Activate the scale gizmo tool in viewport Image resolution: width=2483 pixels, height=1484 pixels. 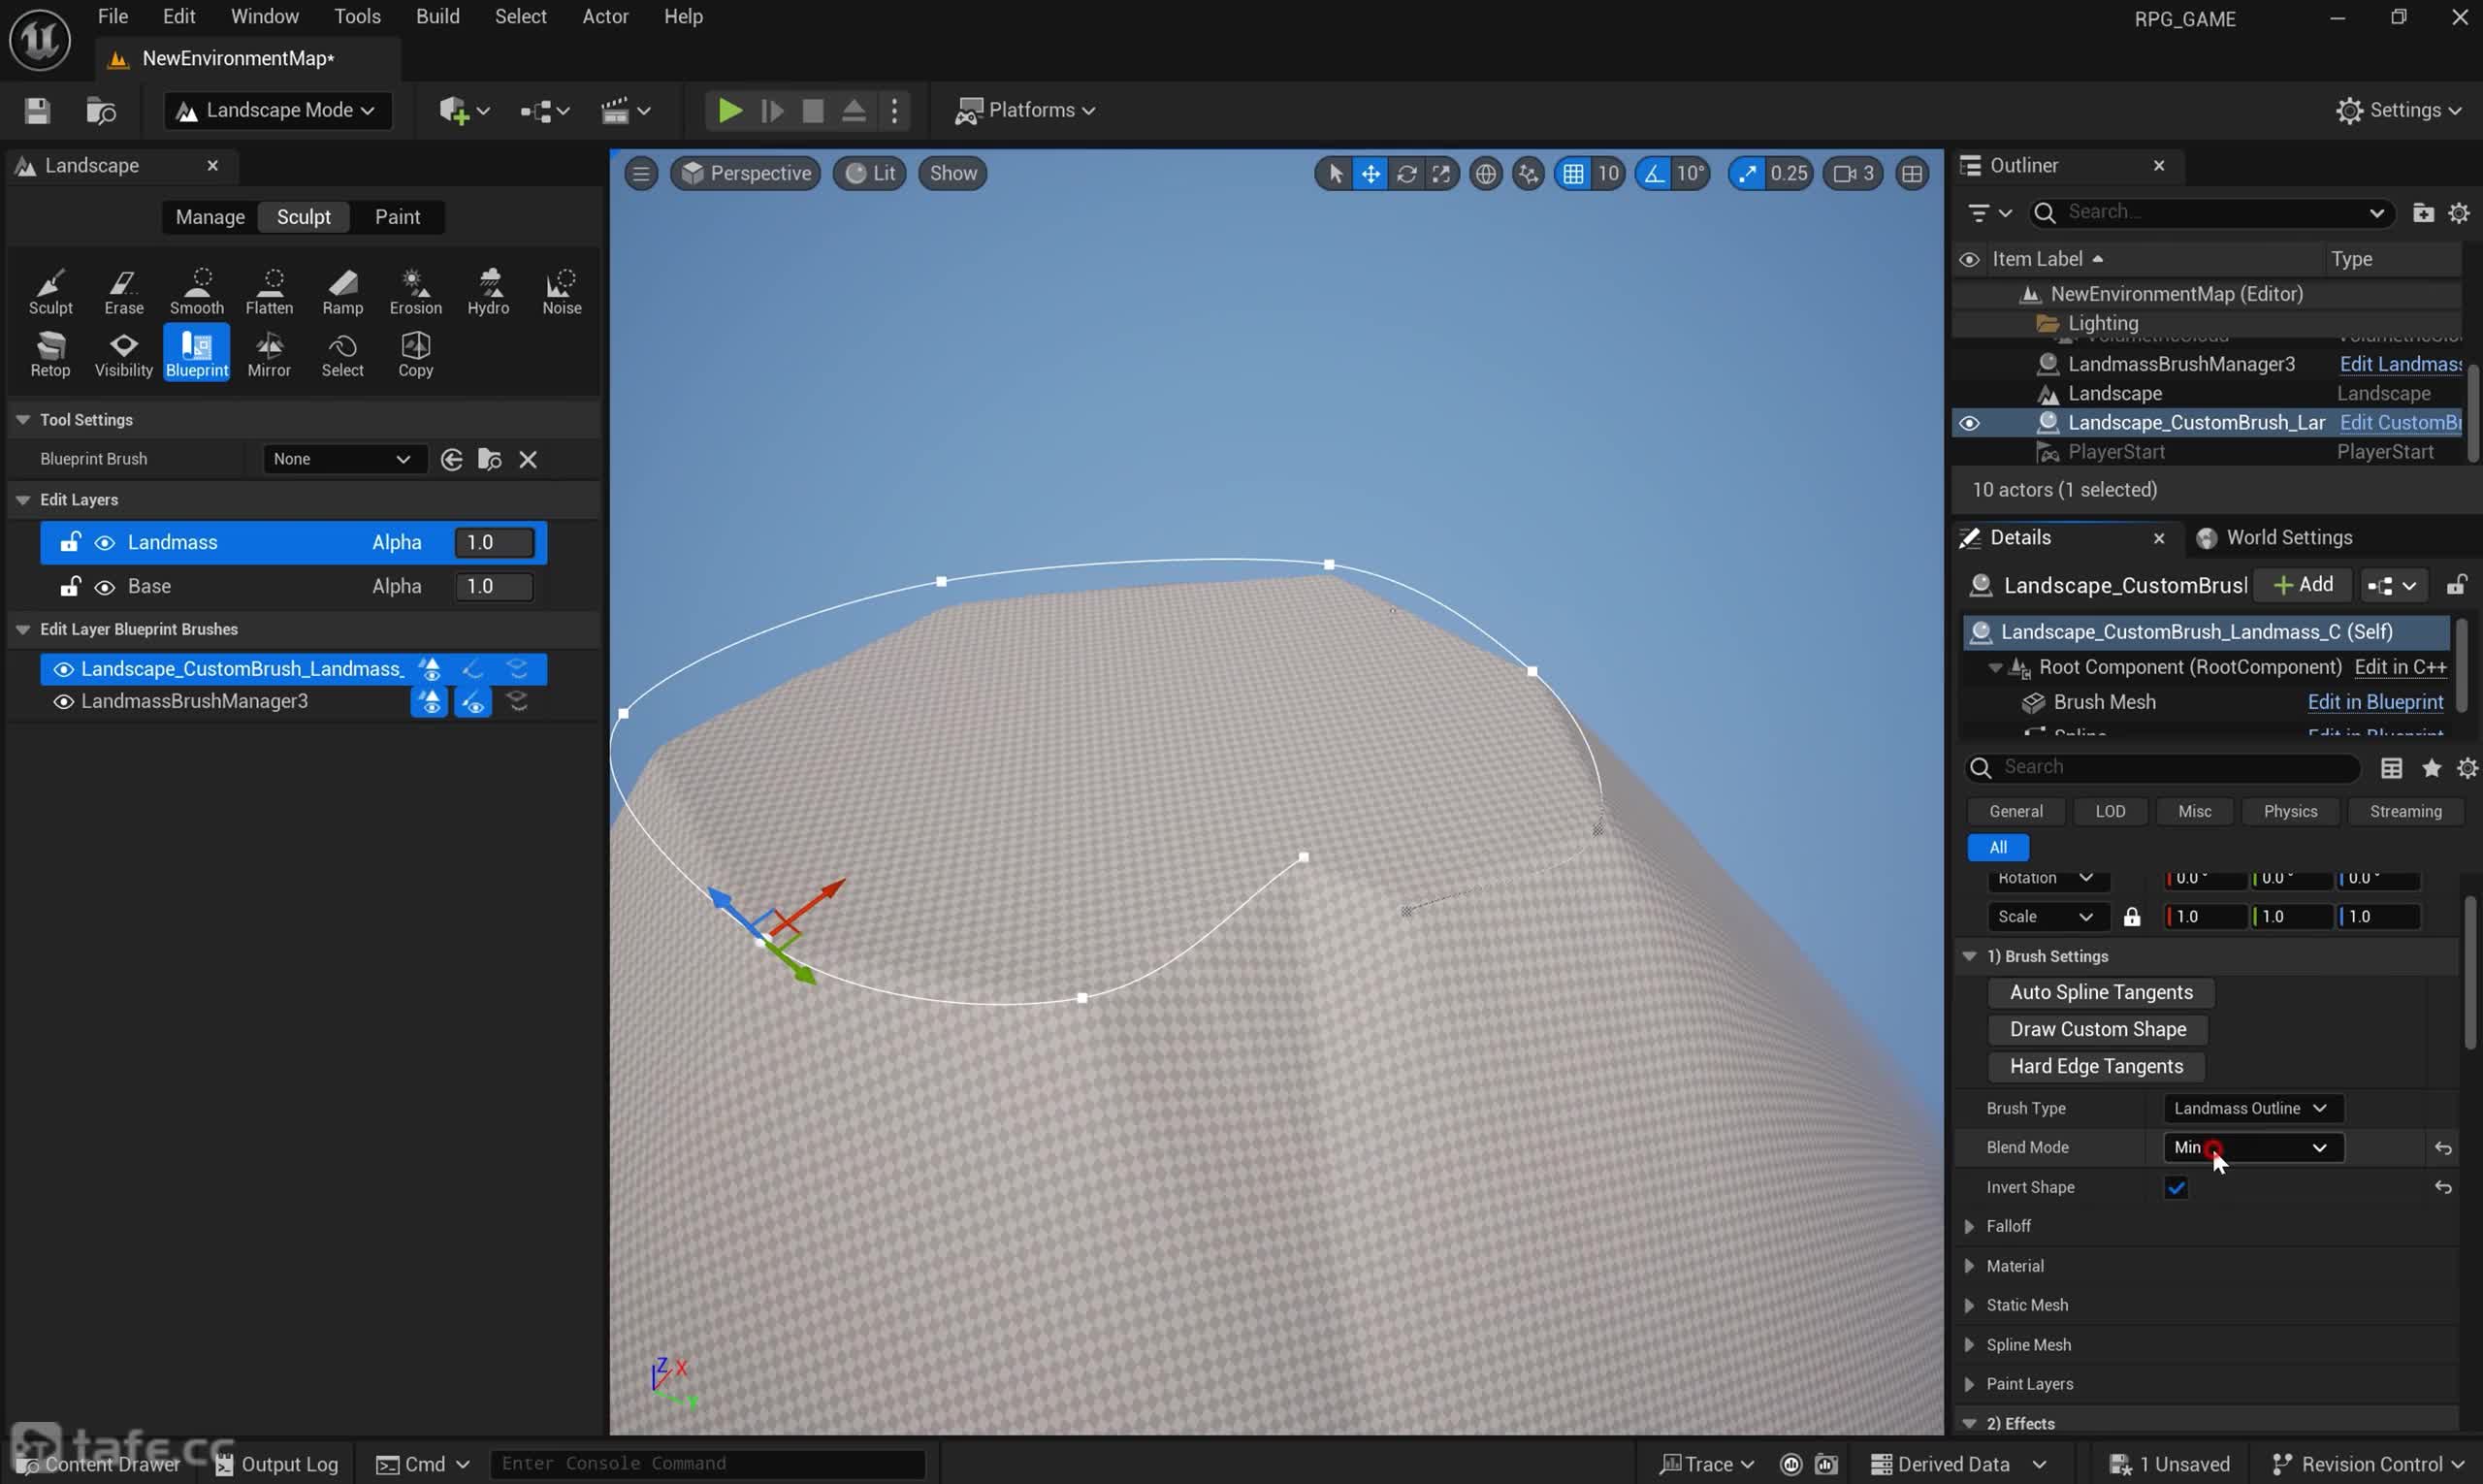pyautogui.click(x=1441, y=174)
